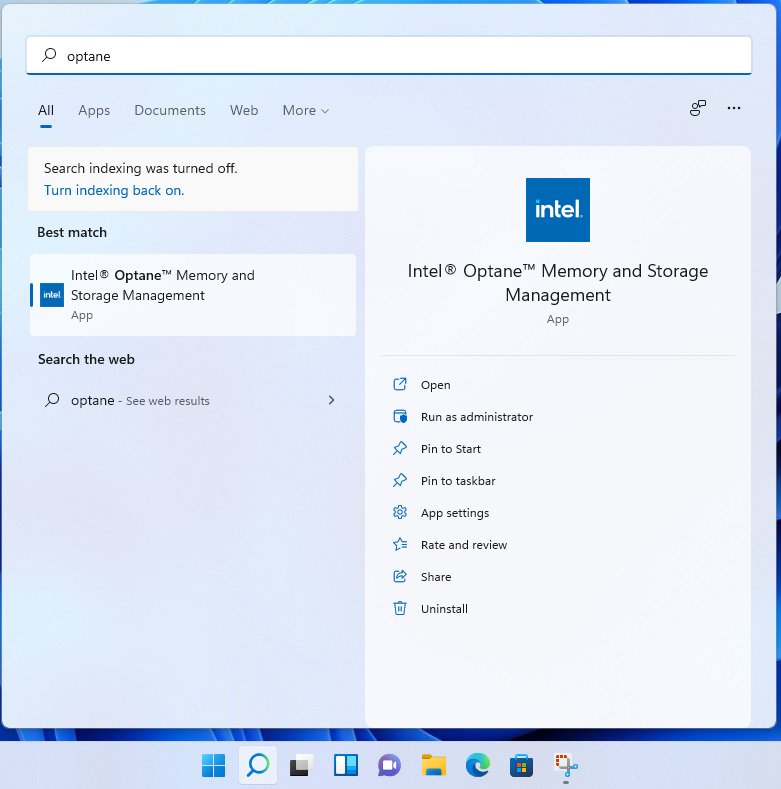Click the search box containing optane
The width and height of the screenshot is (781, 789).
tap(388, 56)
